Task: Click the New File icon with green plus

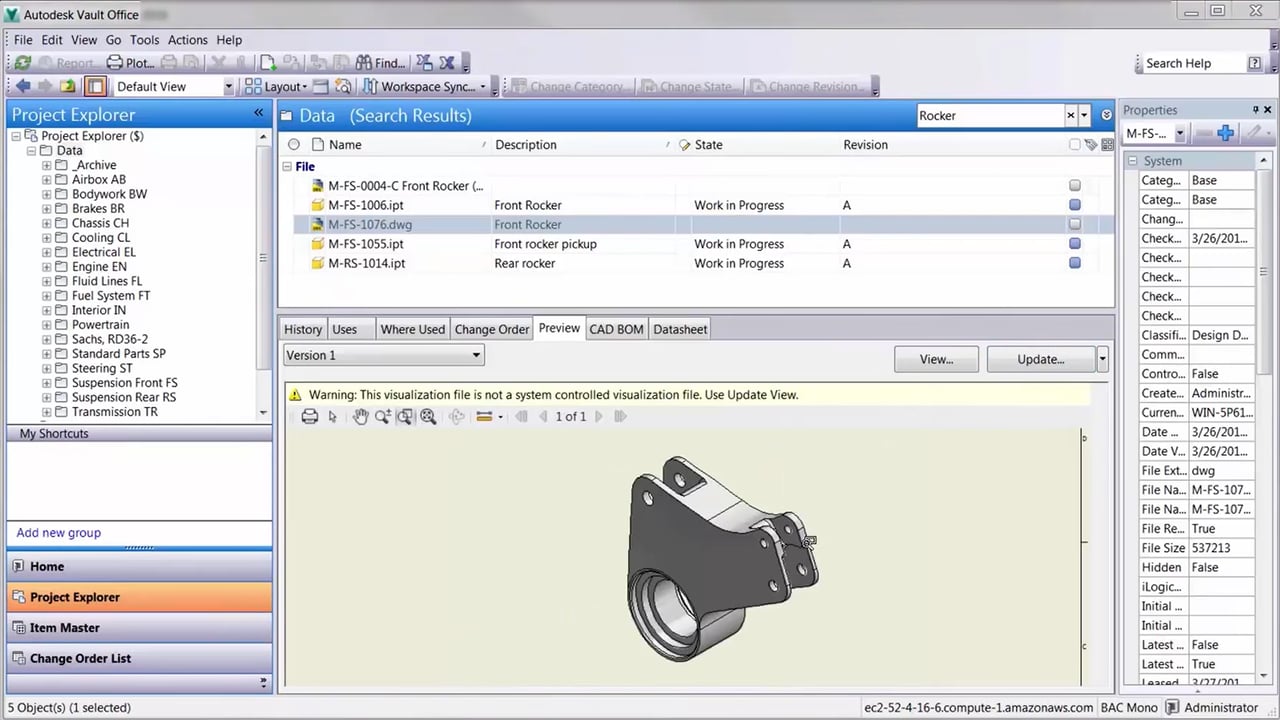Action: 269,63
